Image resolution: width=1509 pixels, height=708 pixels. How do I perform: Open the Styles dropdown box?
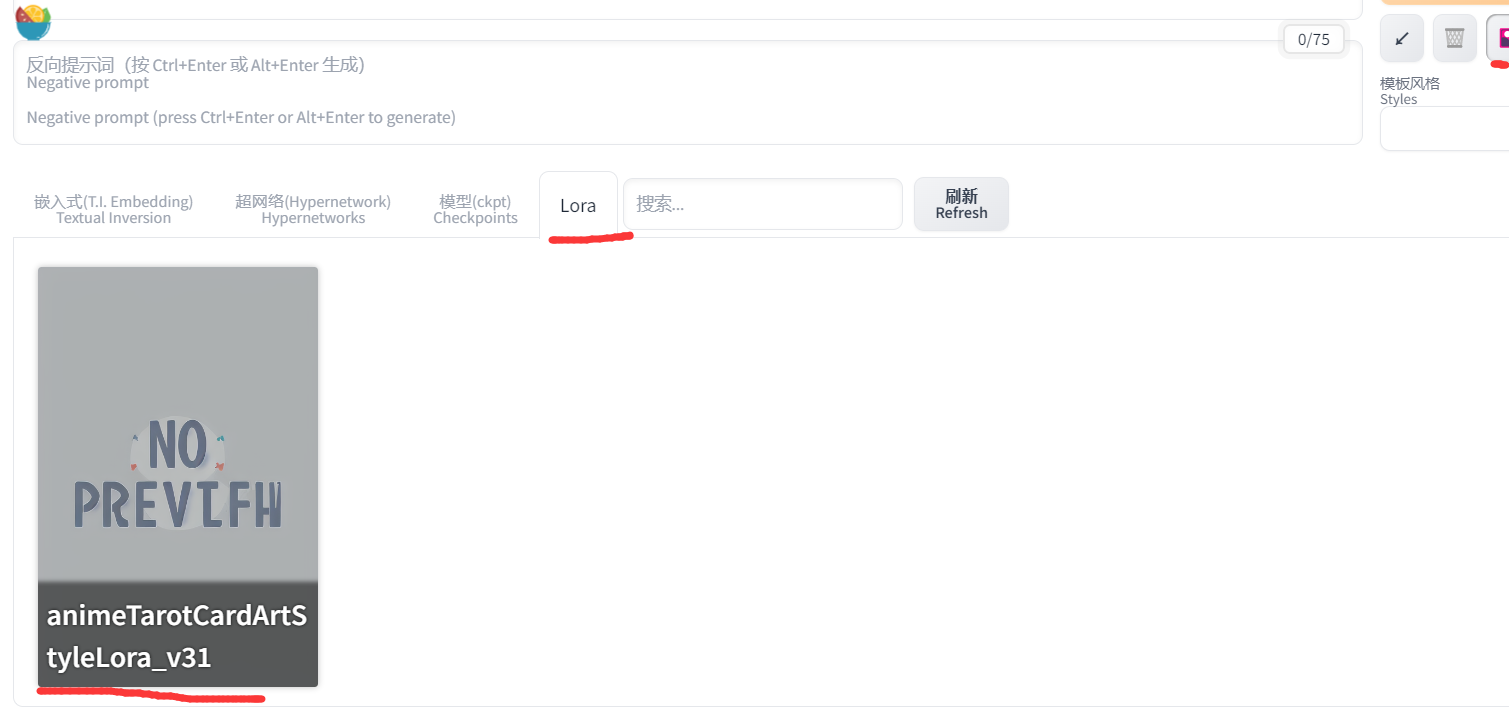click(x=1444, y=129)
